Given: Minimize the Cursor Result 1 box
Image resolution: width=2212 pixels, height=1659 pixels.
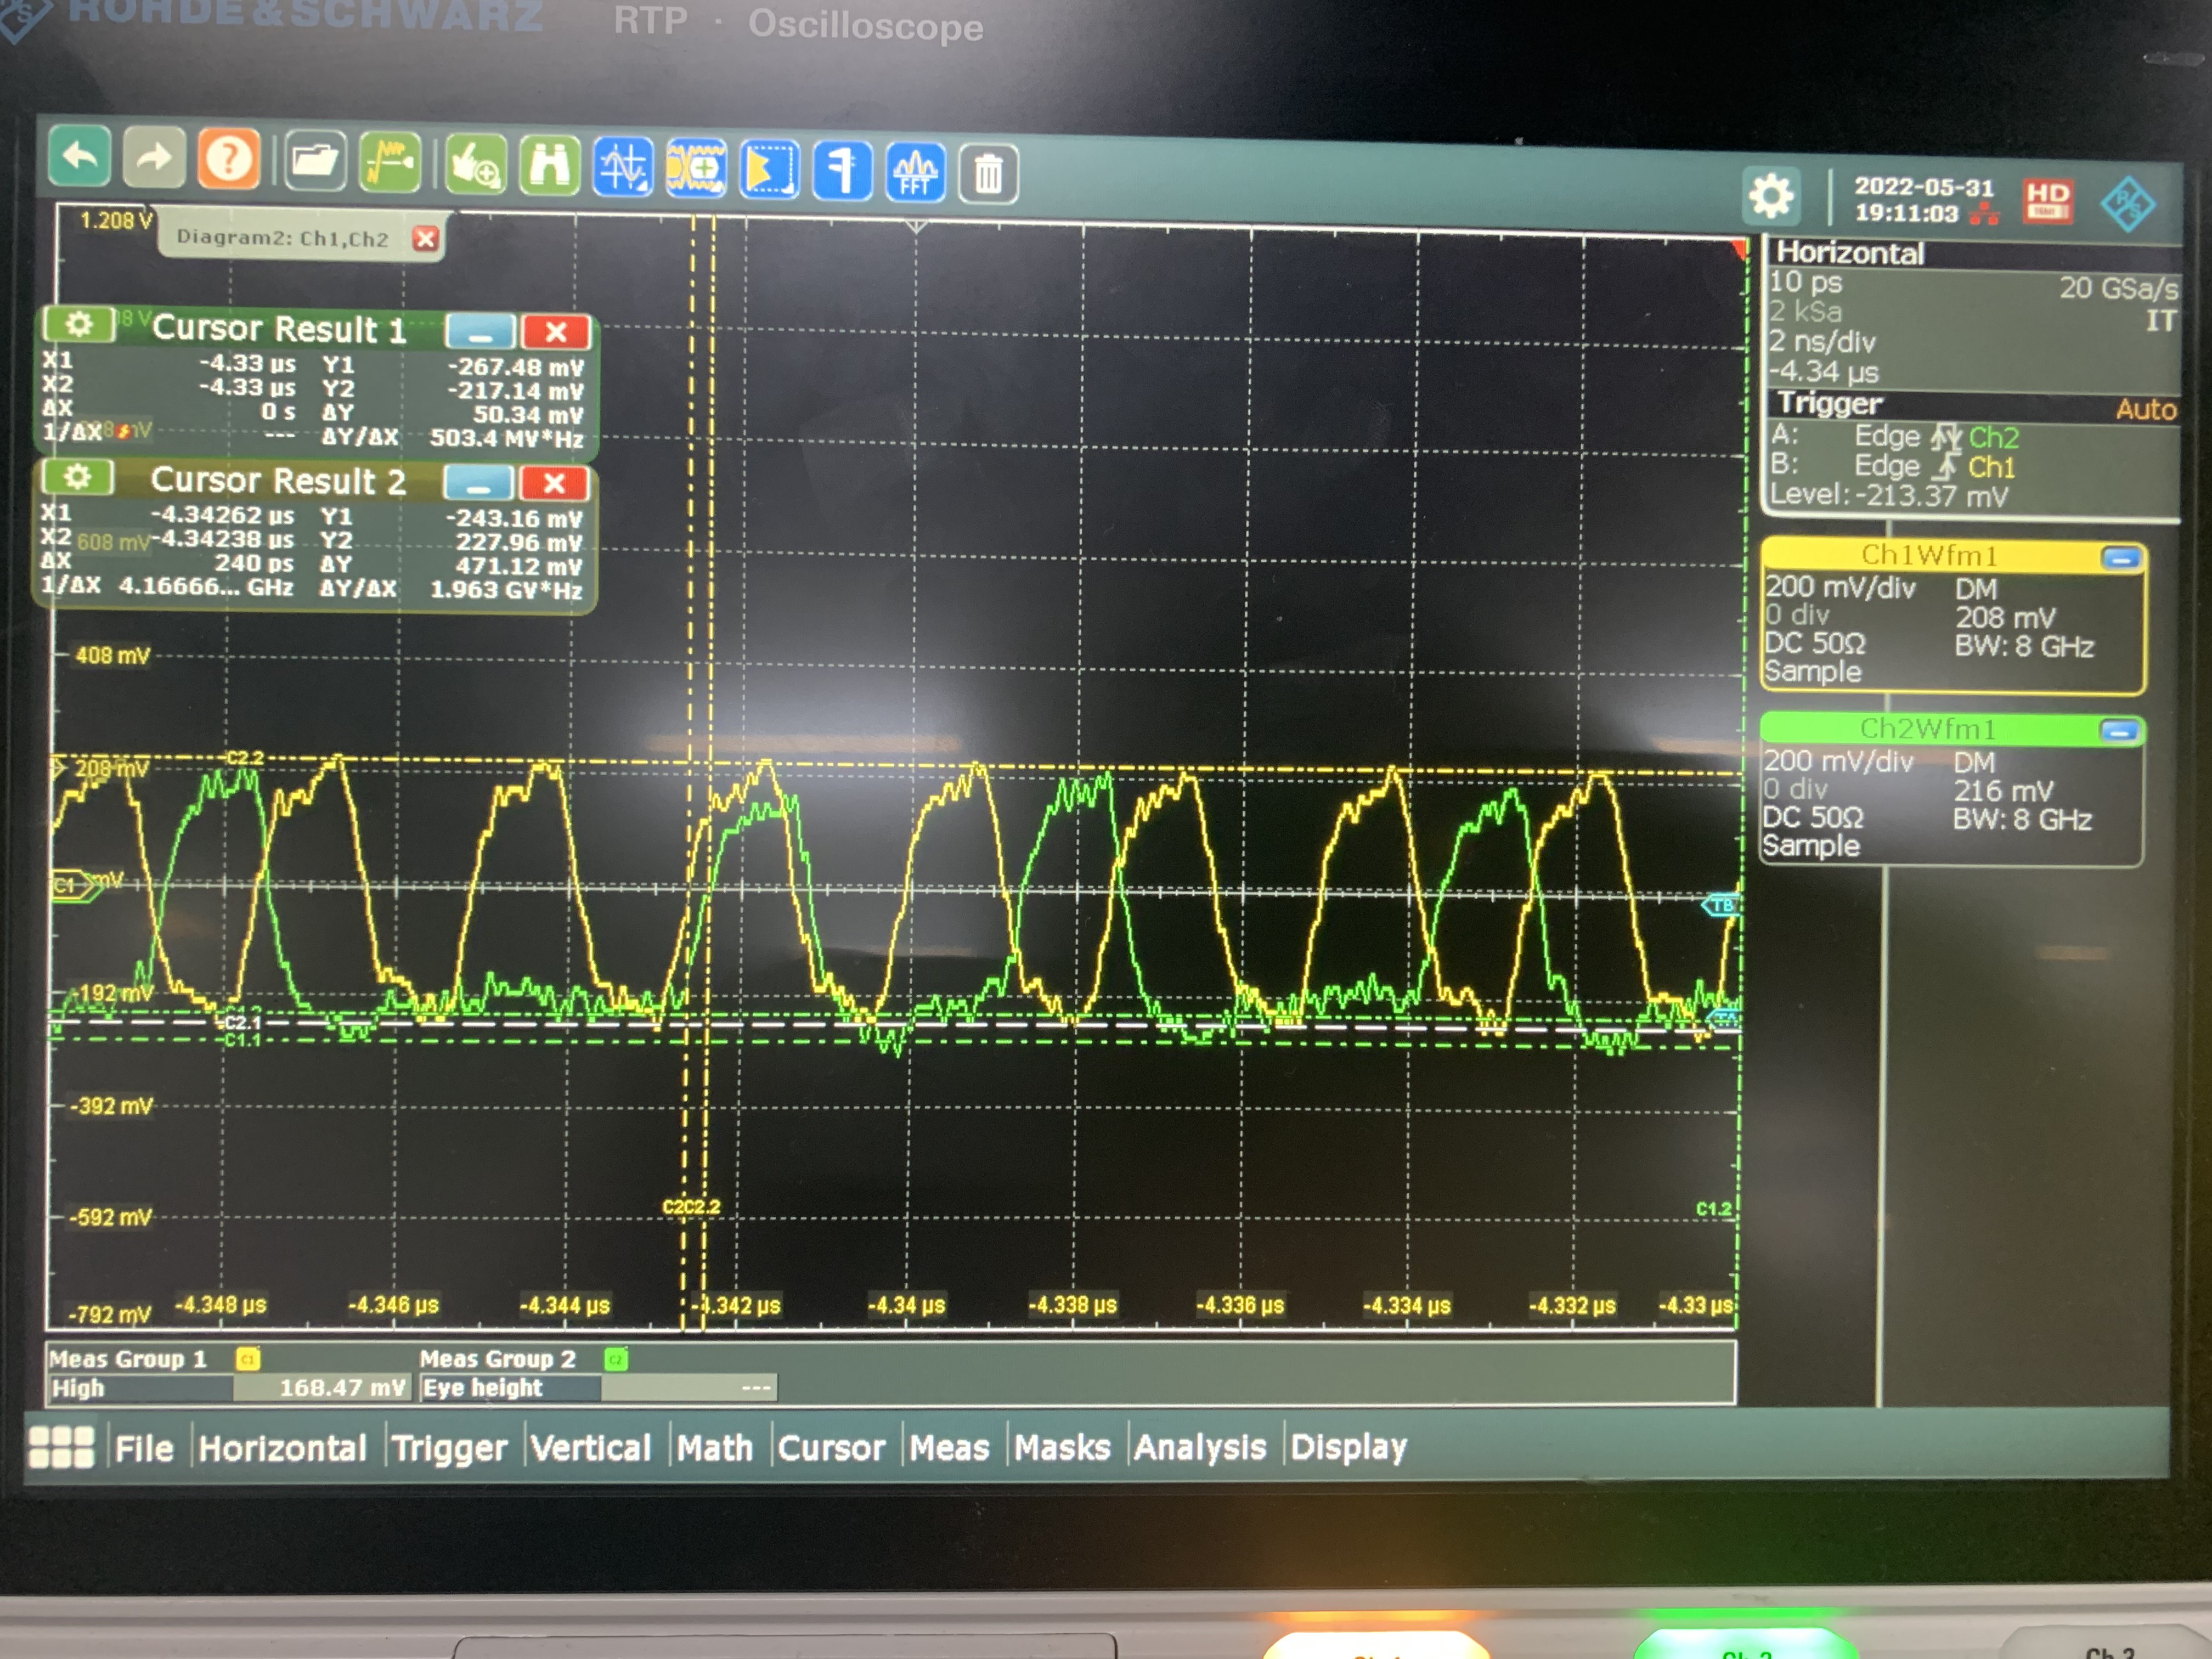Looking at the screenshot, I should [x=480, y=332].
